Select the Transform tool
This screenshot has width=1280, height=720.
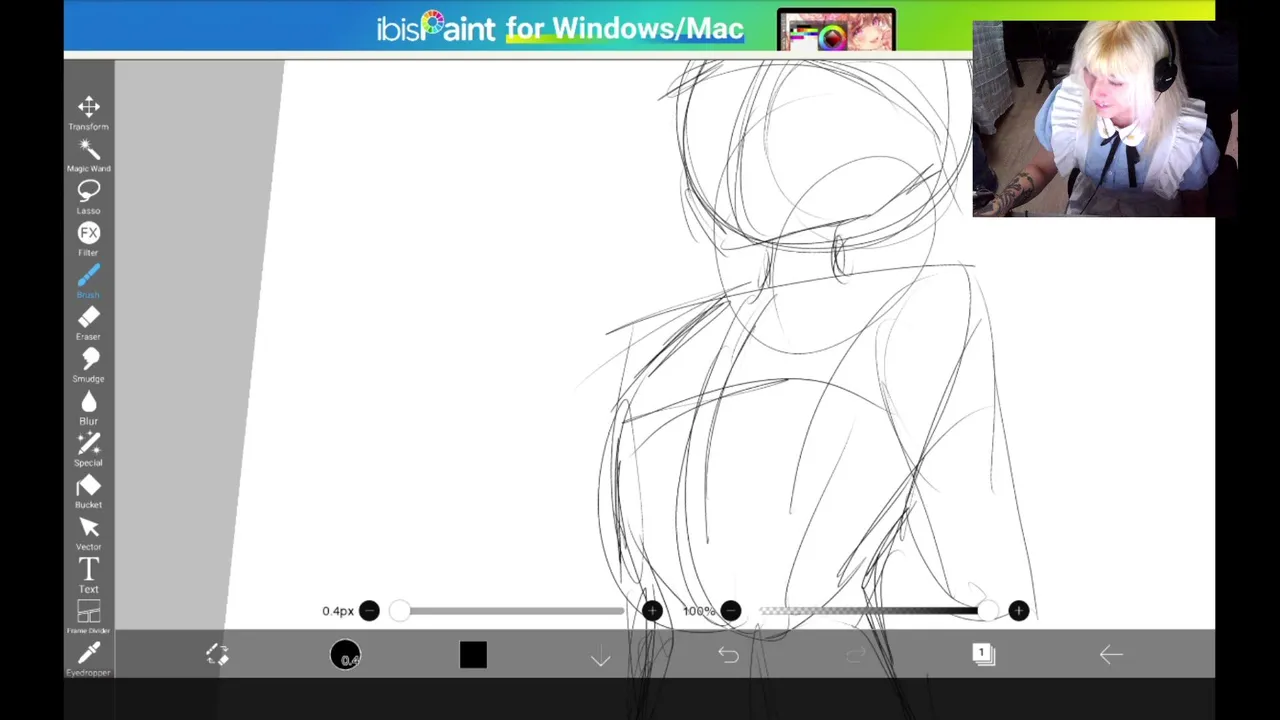click(89, 112)
